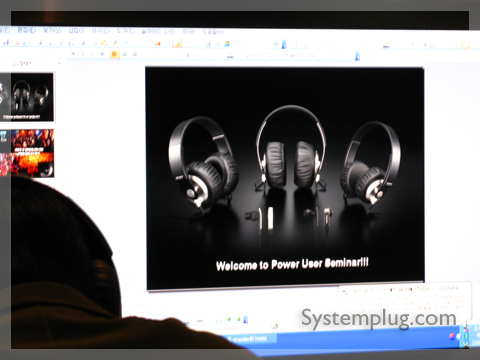480x360 pixels.
Task: Click the insert chart icon in toolbar
Action: (157, 43)
